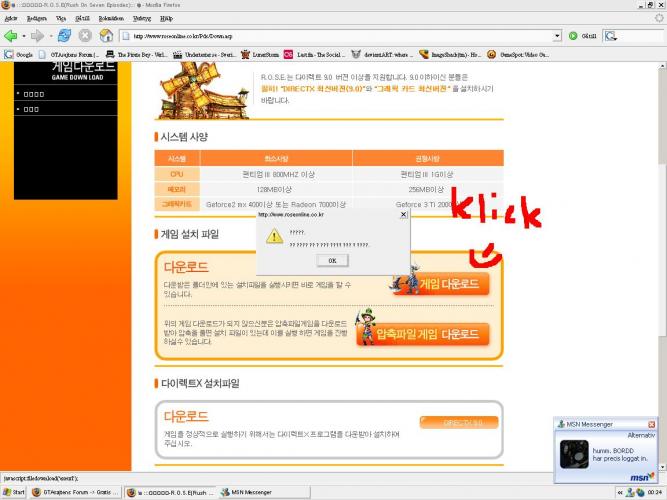Click the MSN Messenger tray icon
The height and width of the screenshot is (500, 667).
630,493
